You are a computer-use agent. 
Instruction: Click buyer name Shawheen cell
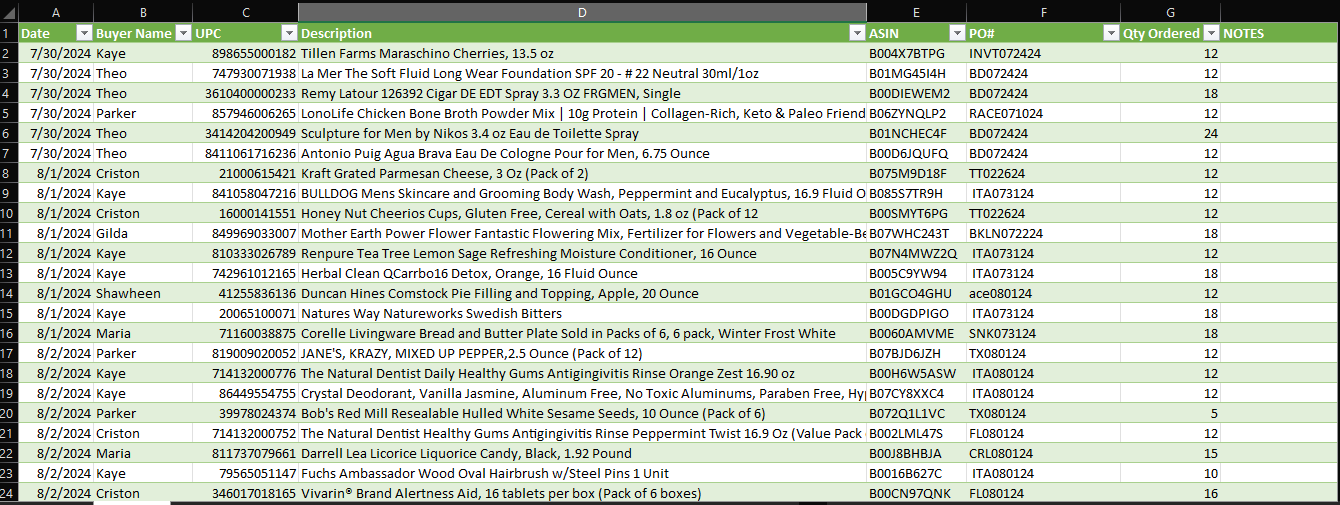(143, 293)
